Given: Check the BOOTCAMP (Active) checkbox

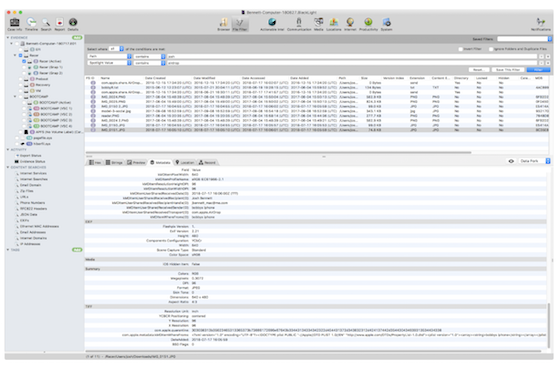Looking at the screenshot, I should pyautogui.click(x=24, y=103).
